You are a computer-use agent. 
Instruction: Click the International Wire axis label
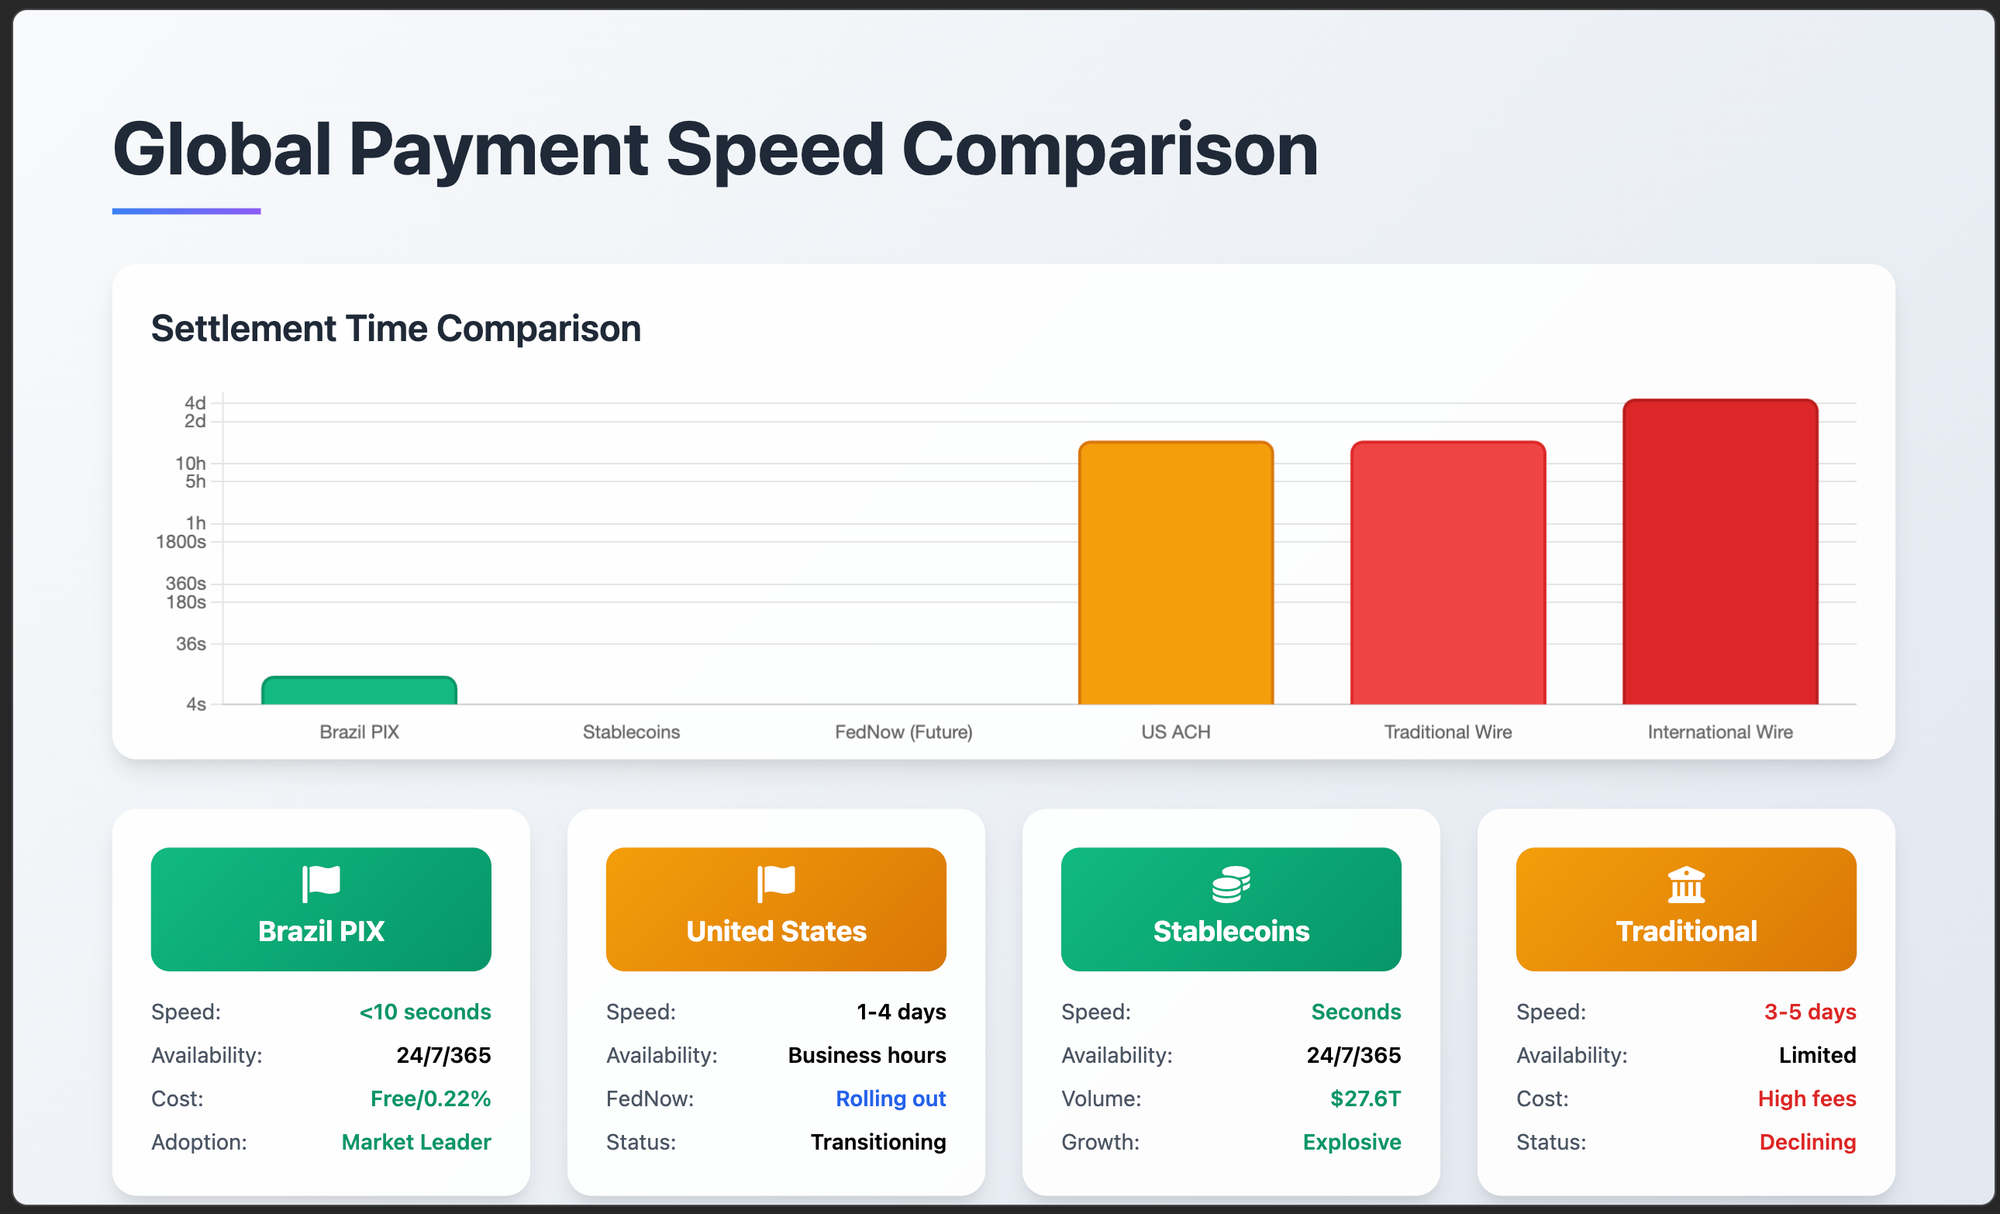(x=1720, y=732)
